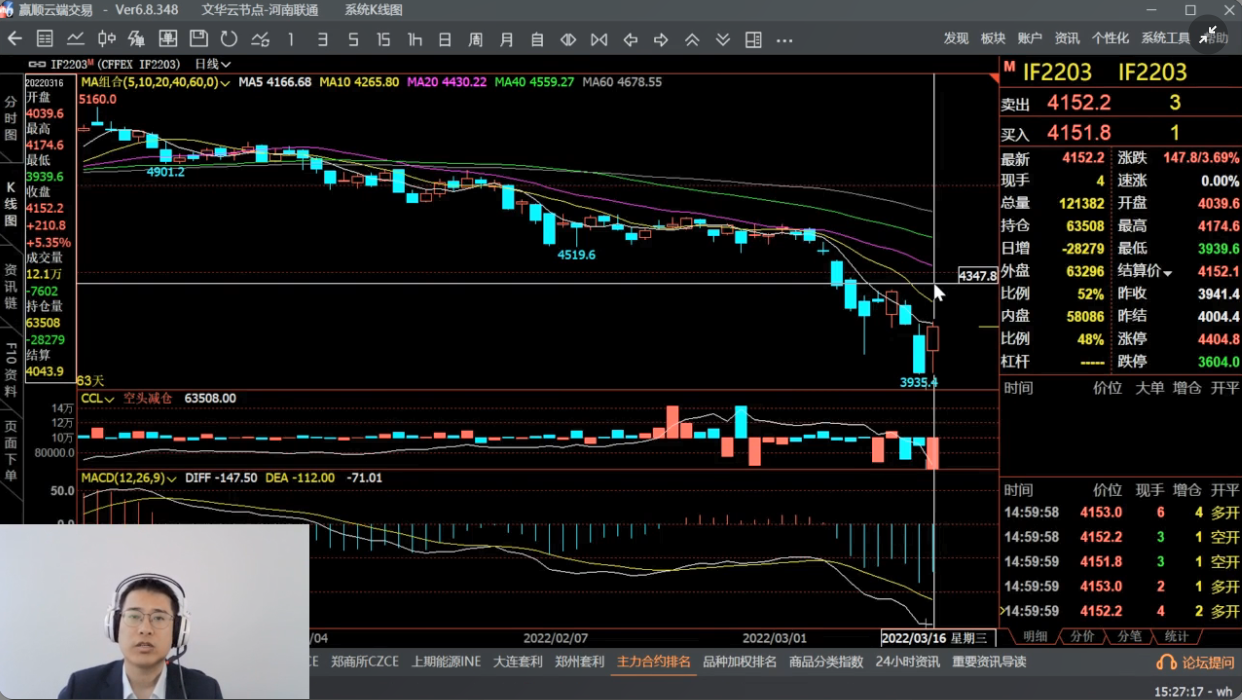This screenshot has height=700, width=1242.
Task: Click the headset icon beside 论坛提问
Action: click(x=1166, y=662)
